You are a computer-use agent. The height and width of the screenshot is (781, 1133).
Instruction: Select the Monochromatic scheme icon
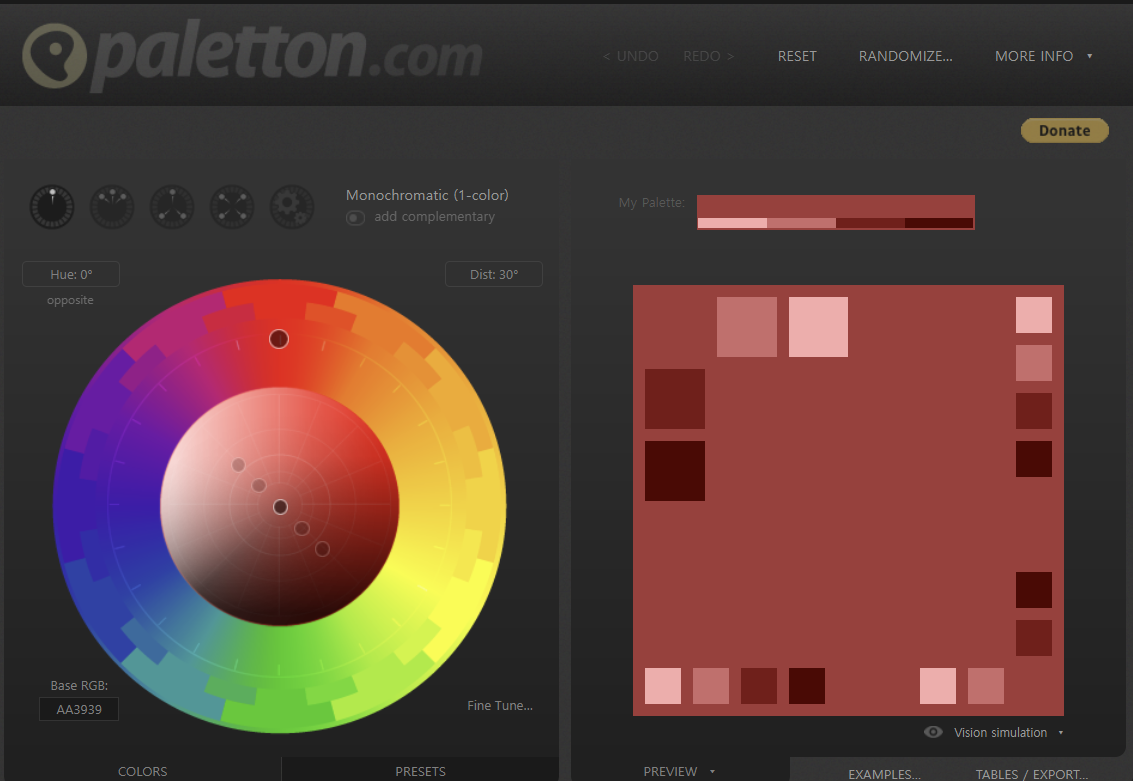51,207
